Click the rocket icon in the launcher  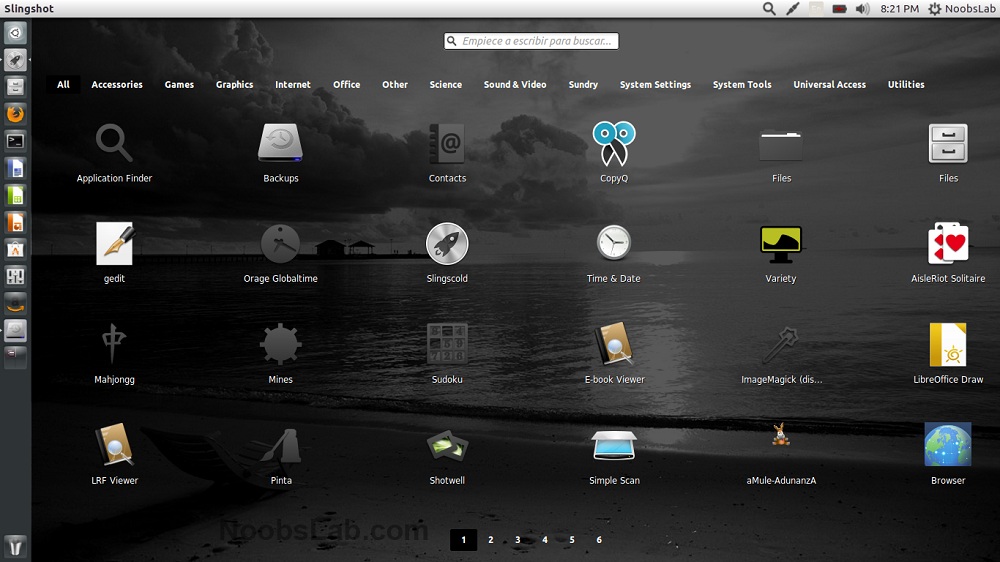coord(15,59)
